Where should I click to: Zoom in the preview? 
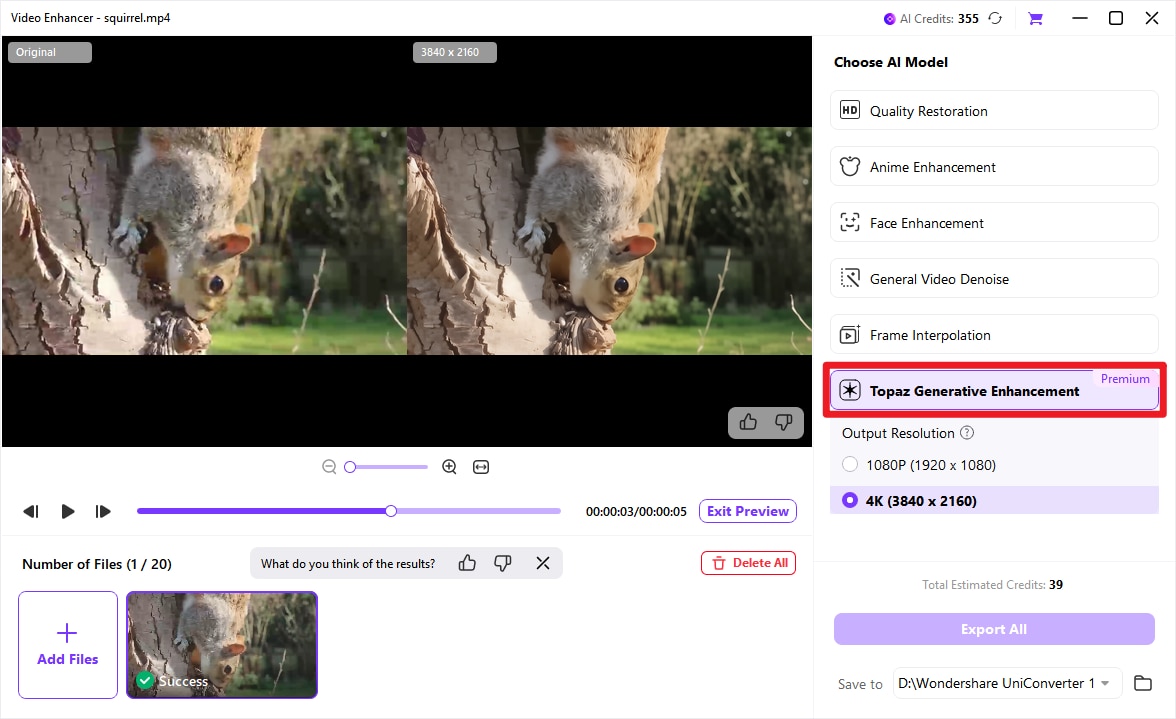449,467
